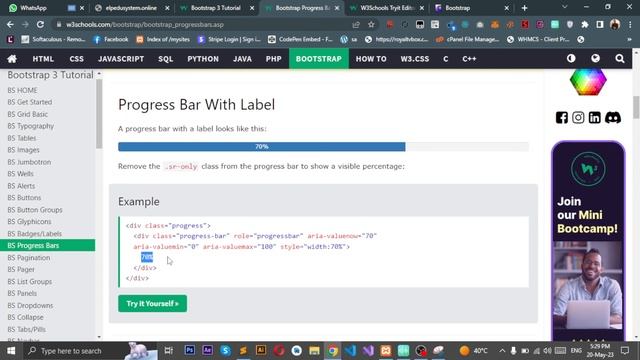Click the Try it Yourself button
Screen dimensions: 640x360
[153, 304]
